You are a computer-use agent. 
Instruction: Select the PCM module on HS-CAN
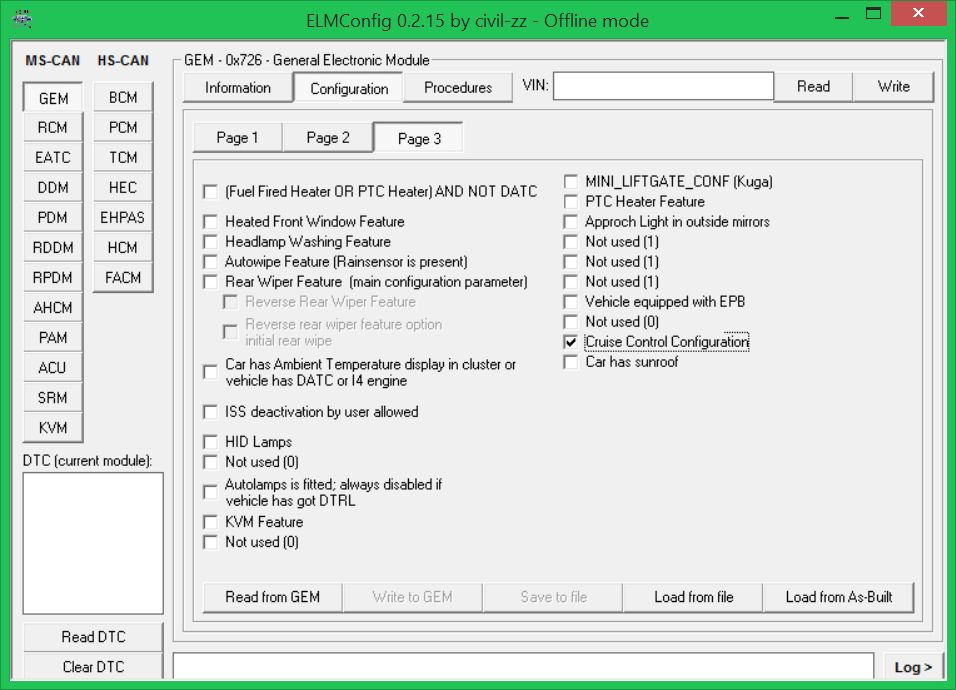123,128
